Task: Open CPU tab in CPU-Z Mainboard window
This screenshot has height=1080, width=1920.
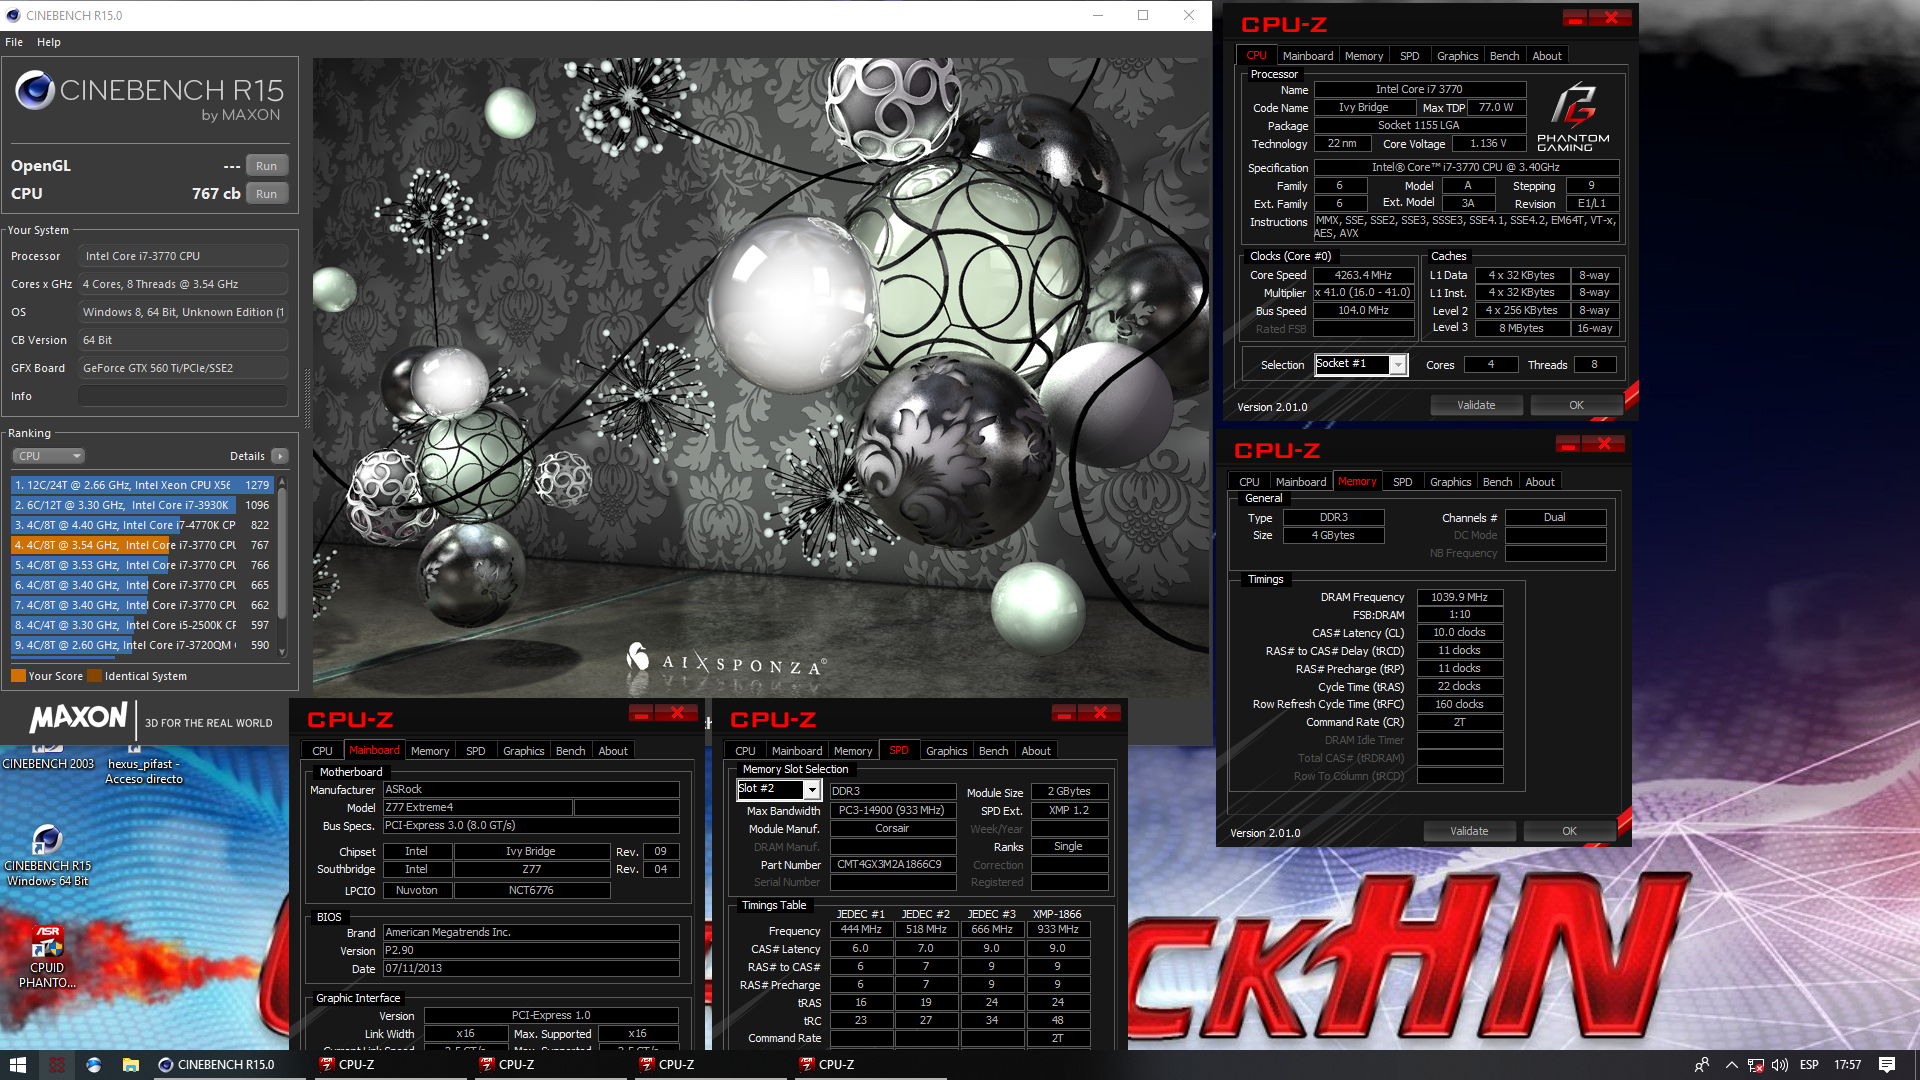Action: 322,751
